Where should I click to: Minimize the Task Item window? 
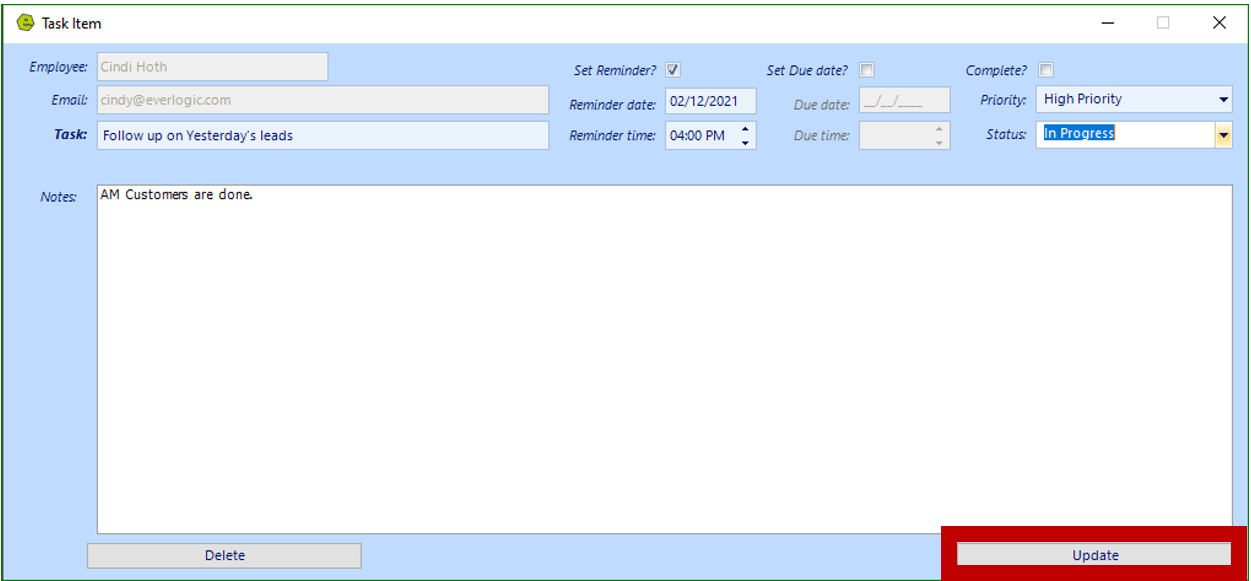click(1108, 23)
